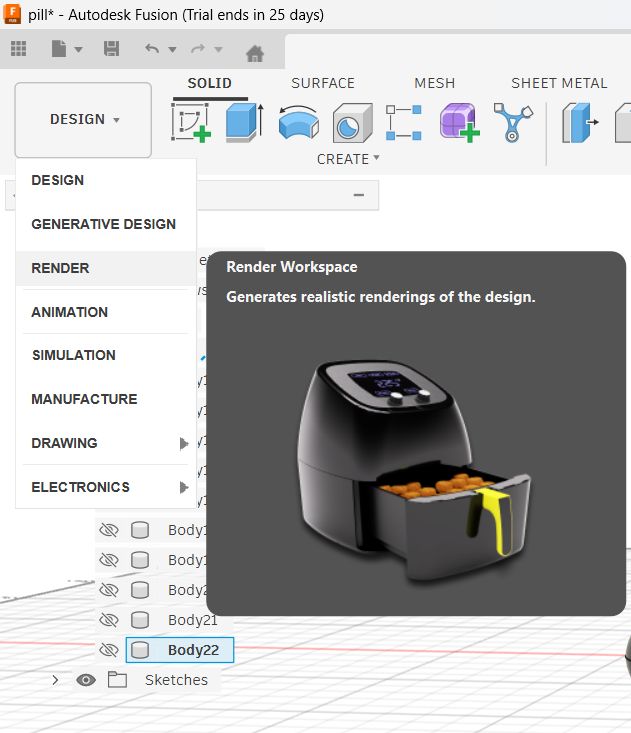
Task: Choose GENERATIVE DESIGN workspace
Action: click(106, 224)
